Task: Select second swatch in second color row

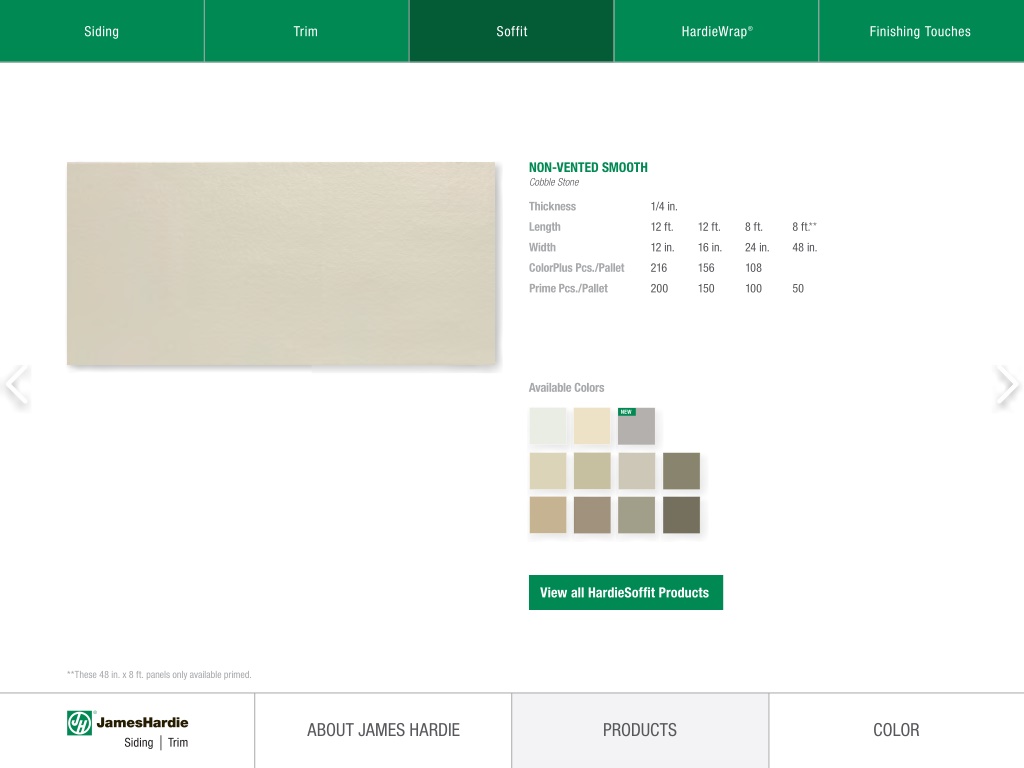Action: [592, 471]
